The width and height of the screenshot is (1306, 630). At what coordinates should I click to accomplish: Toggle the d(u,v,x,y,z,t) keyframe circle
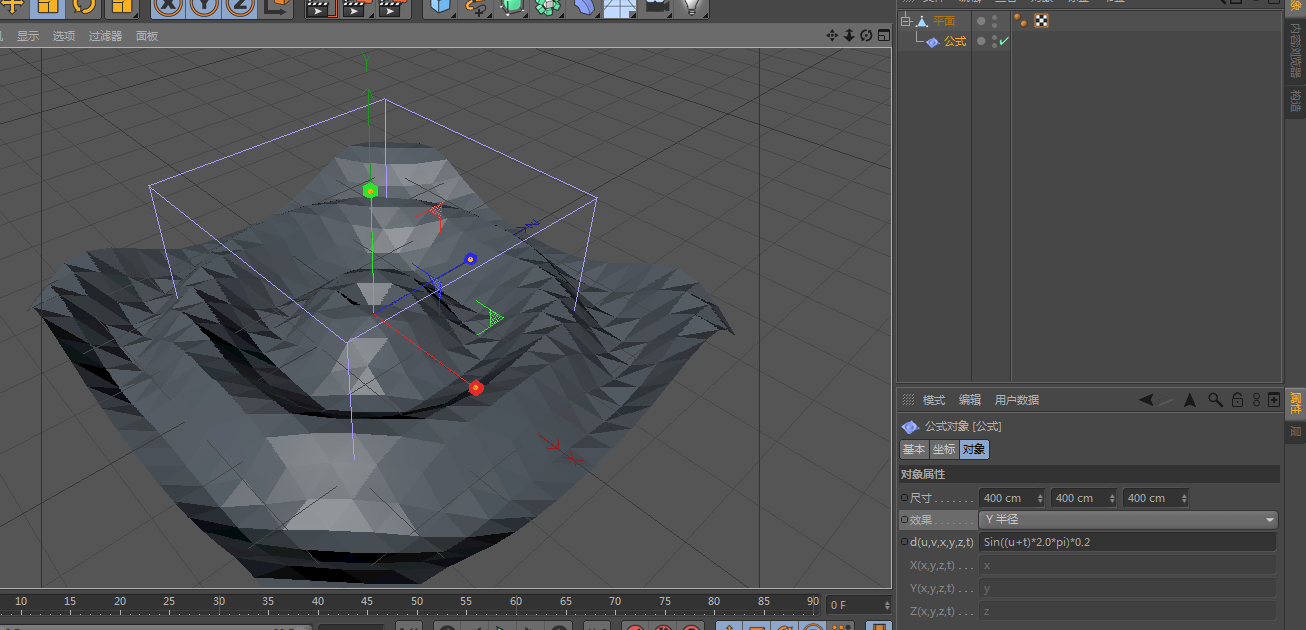point(905,542)
